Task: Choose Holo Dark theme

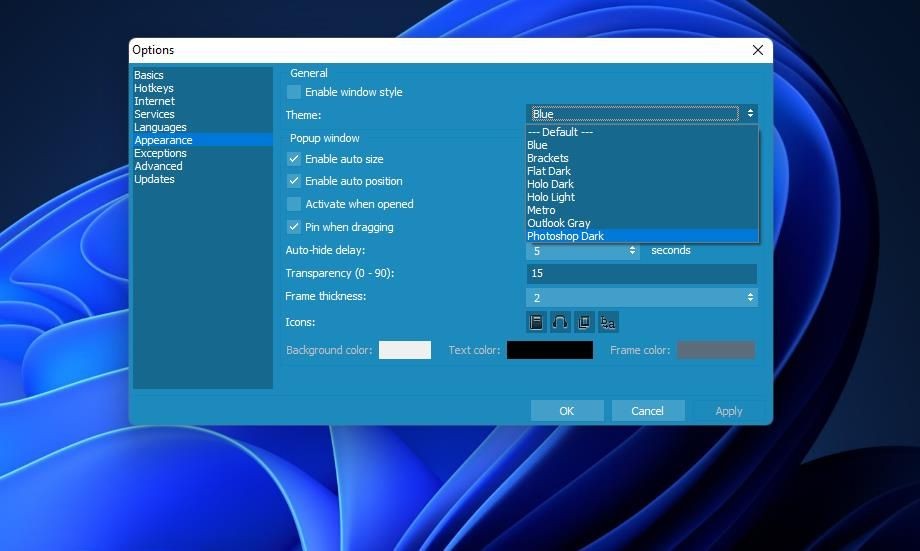Action: 642,184
